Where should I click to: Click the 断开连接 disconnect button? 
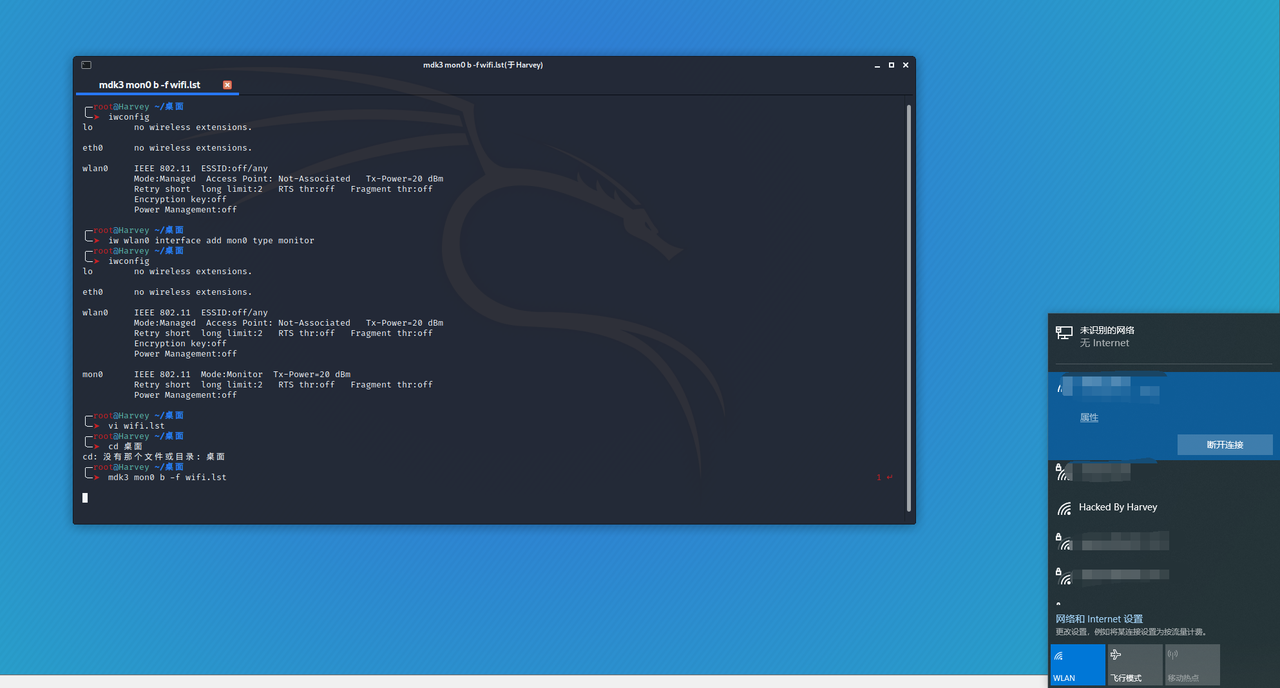1225,445
